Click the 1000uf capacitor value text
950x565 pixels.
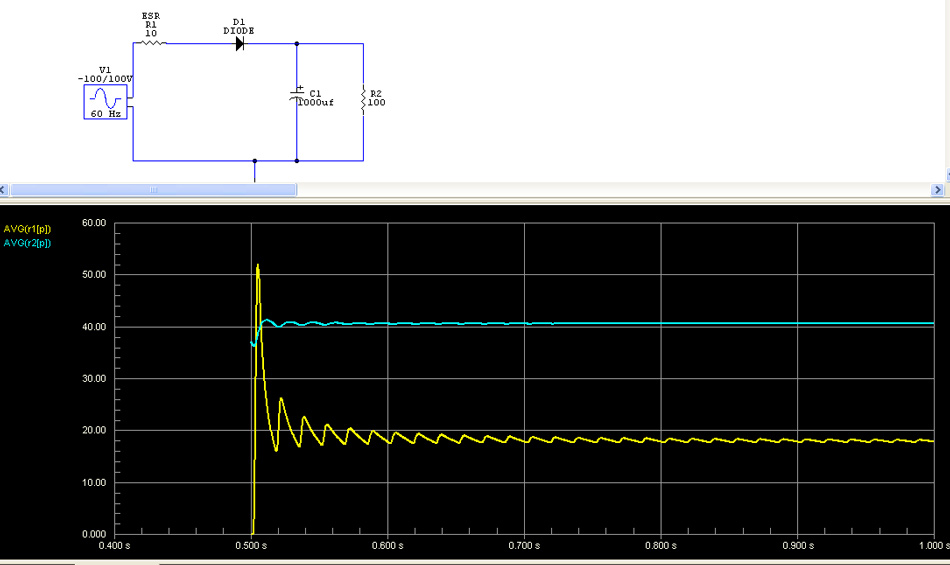pyautogui.click(x=316, y=102)
